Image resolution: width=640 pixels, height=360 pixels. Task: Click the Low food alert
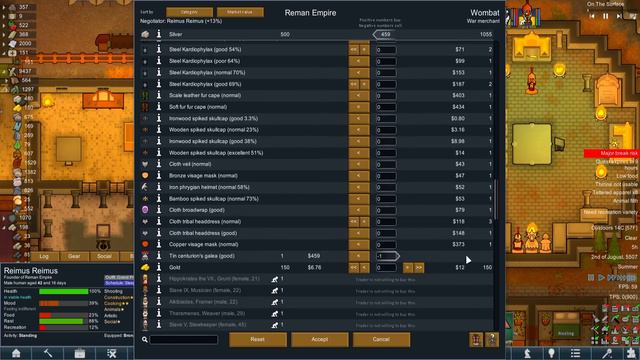pyautogui.click(x=627, y=176)
